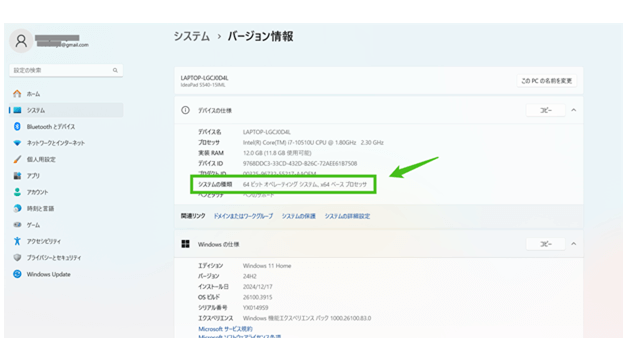Collapse the デバイスの仕様 section chevron

coord(573,110)
